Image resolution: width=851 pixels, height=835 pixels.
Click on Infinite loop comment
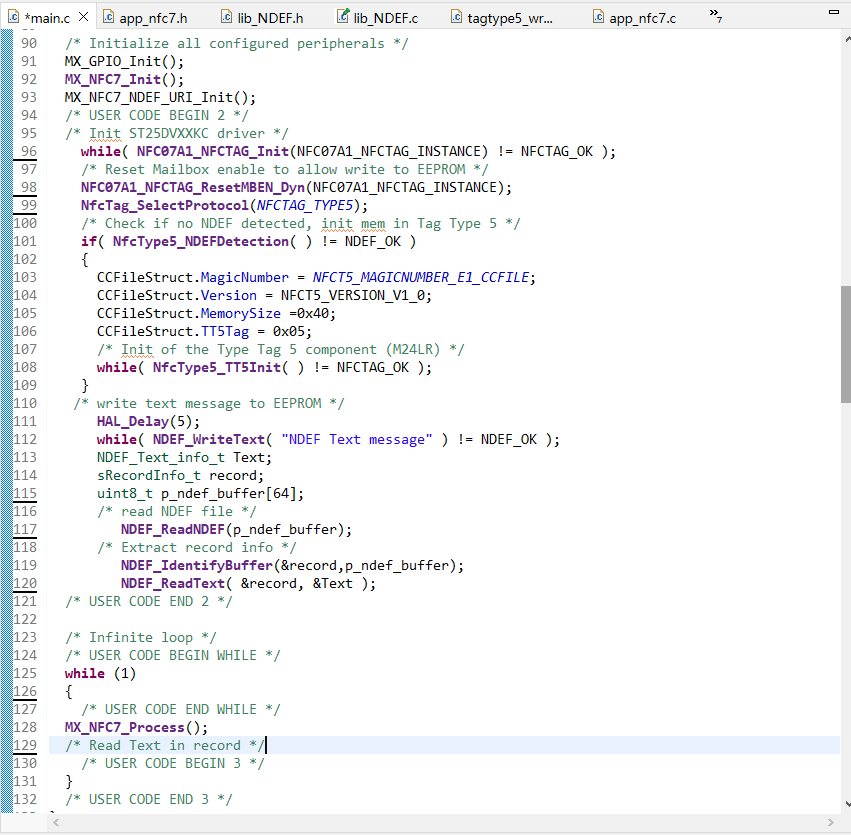(141, 638)
